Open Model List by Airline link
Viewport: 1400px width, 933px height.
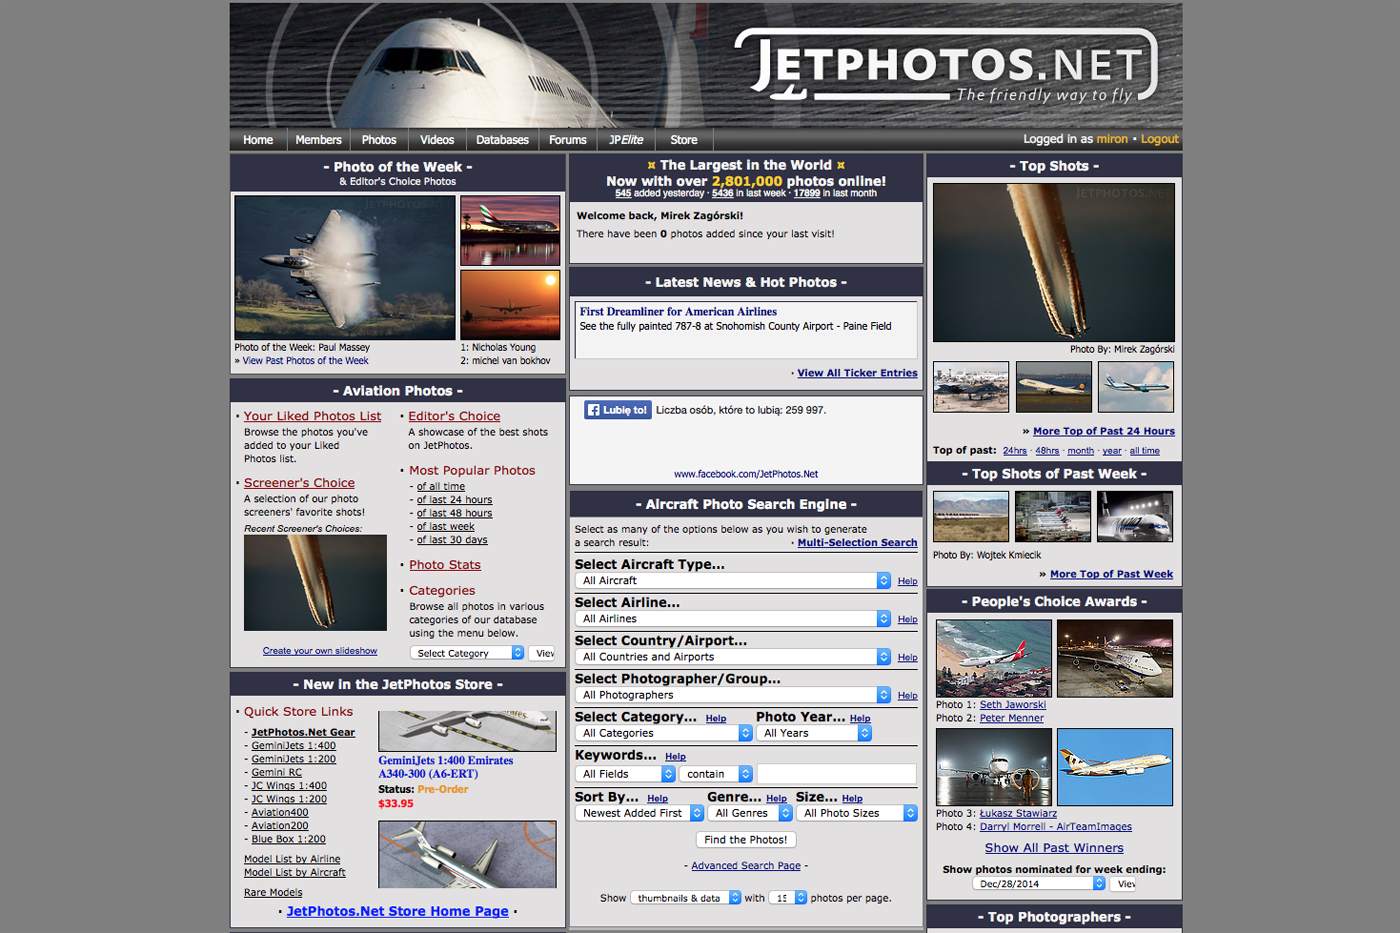pos(292,859)
